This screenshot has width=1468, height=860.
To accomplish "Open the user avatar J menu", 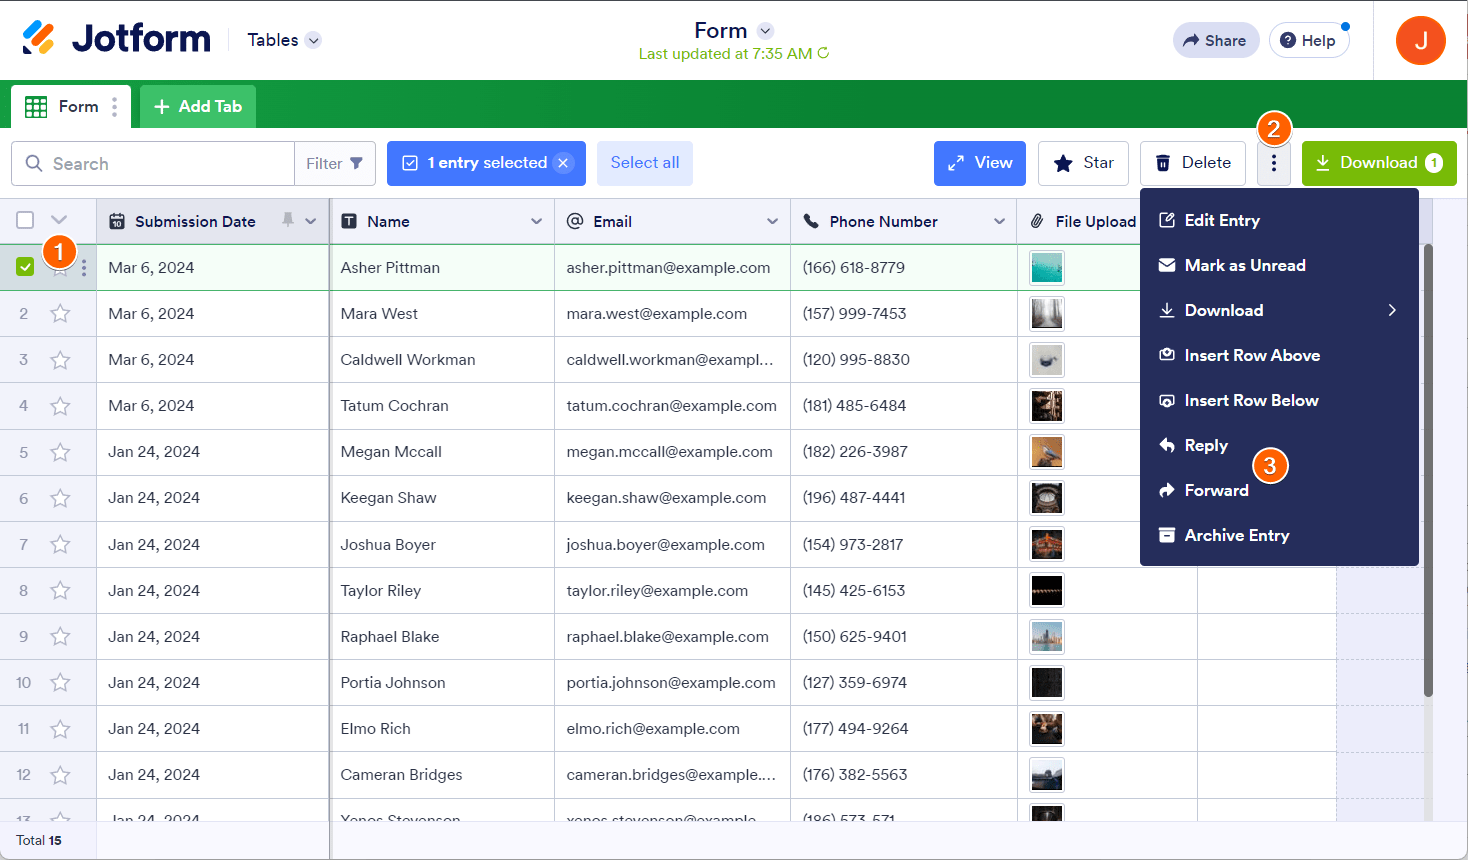I will [1420, 41].
